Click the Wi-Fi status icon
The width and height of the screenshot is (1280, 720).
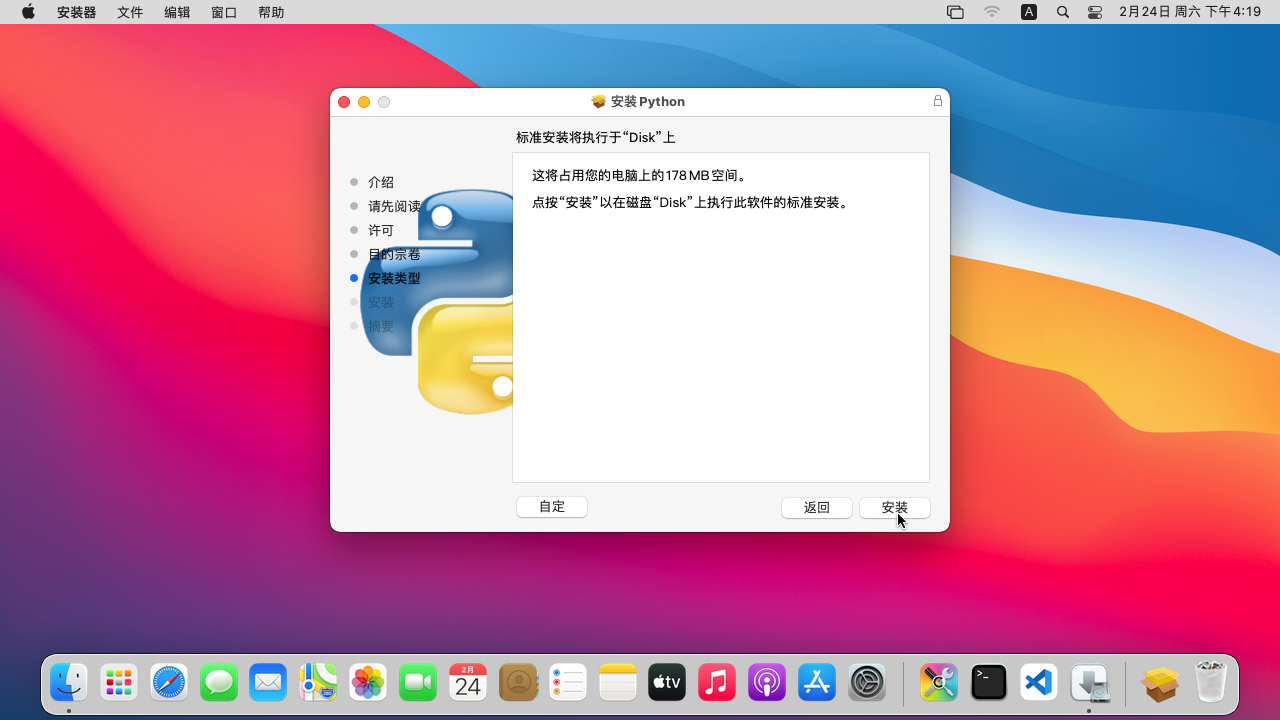click(992, 12)
